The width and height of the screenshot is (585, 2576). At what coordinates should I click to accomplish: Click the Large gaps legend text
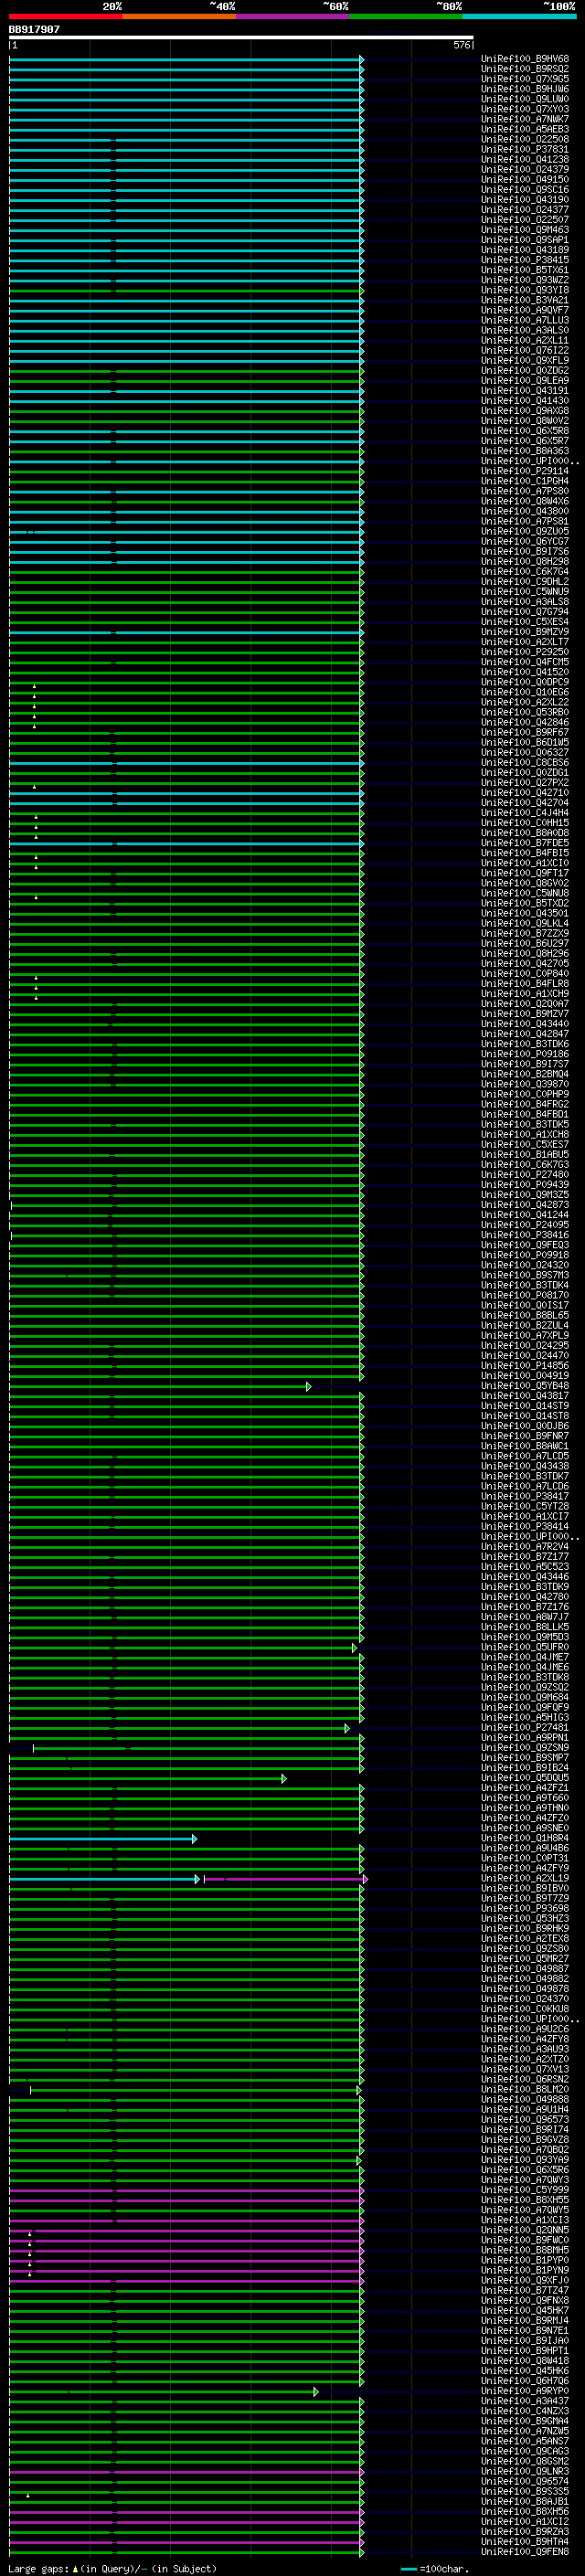click(112, 2568)
